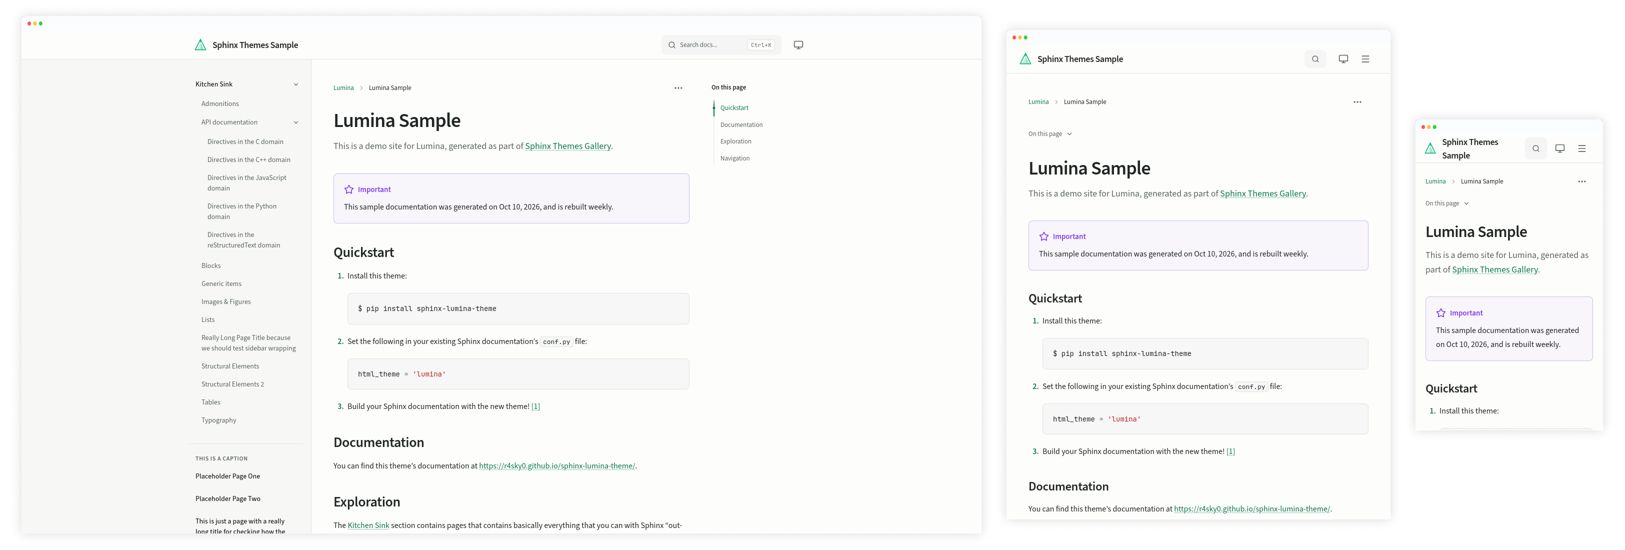Open the Lists sidebar page
Screen dimensions: 1625x550
[208, 319]
